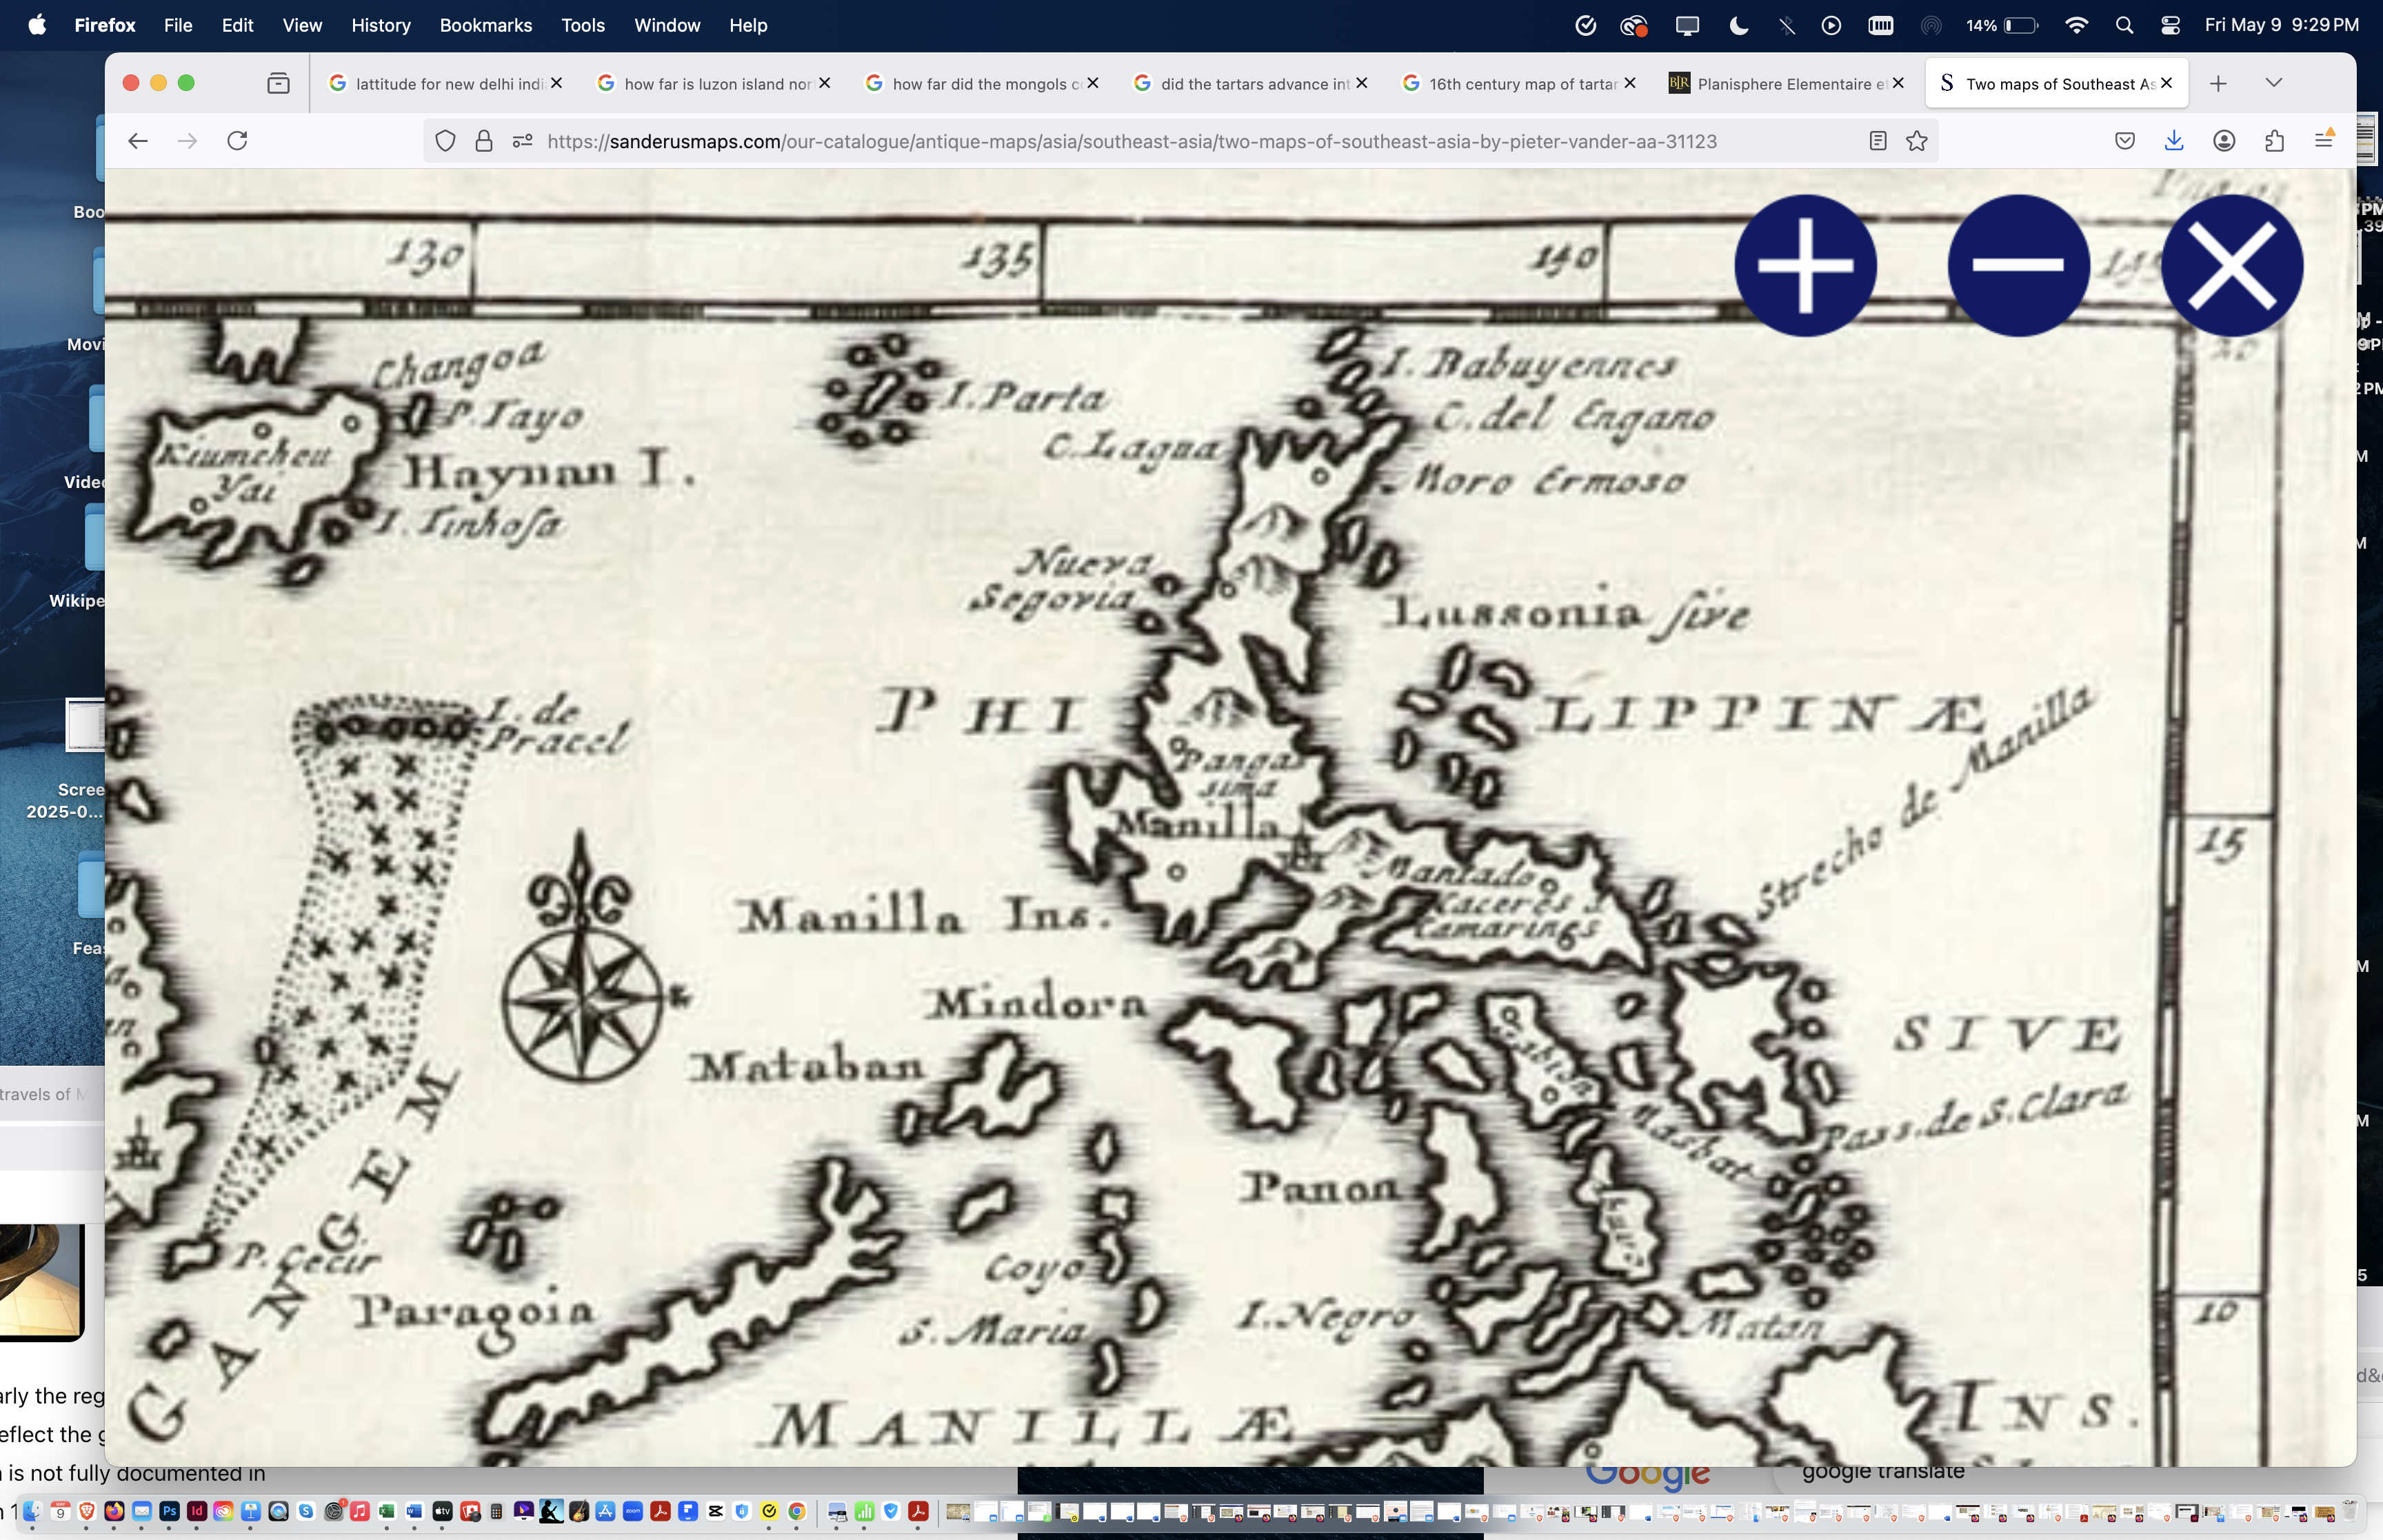
Task: Open the Tools menu
Action: (583, 25)
